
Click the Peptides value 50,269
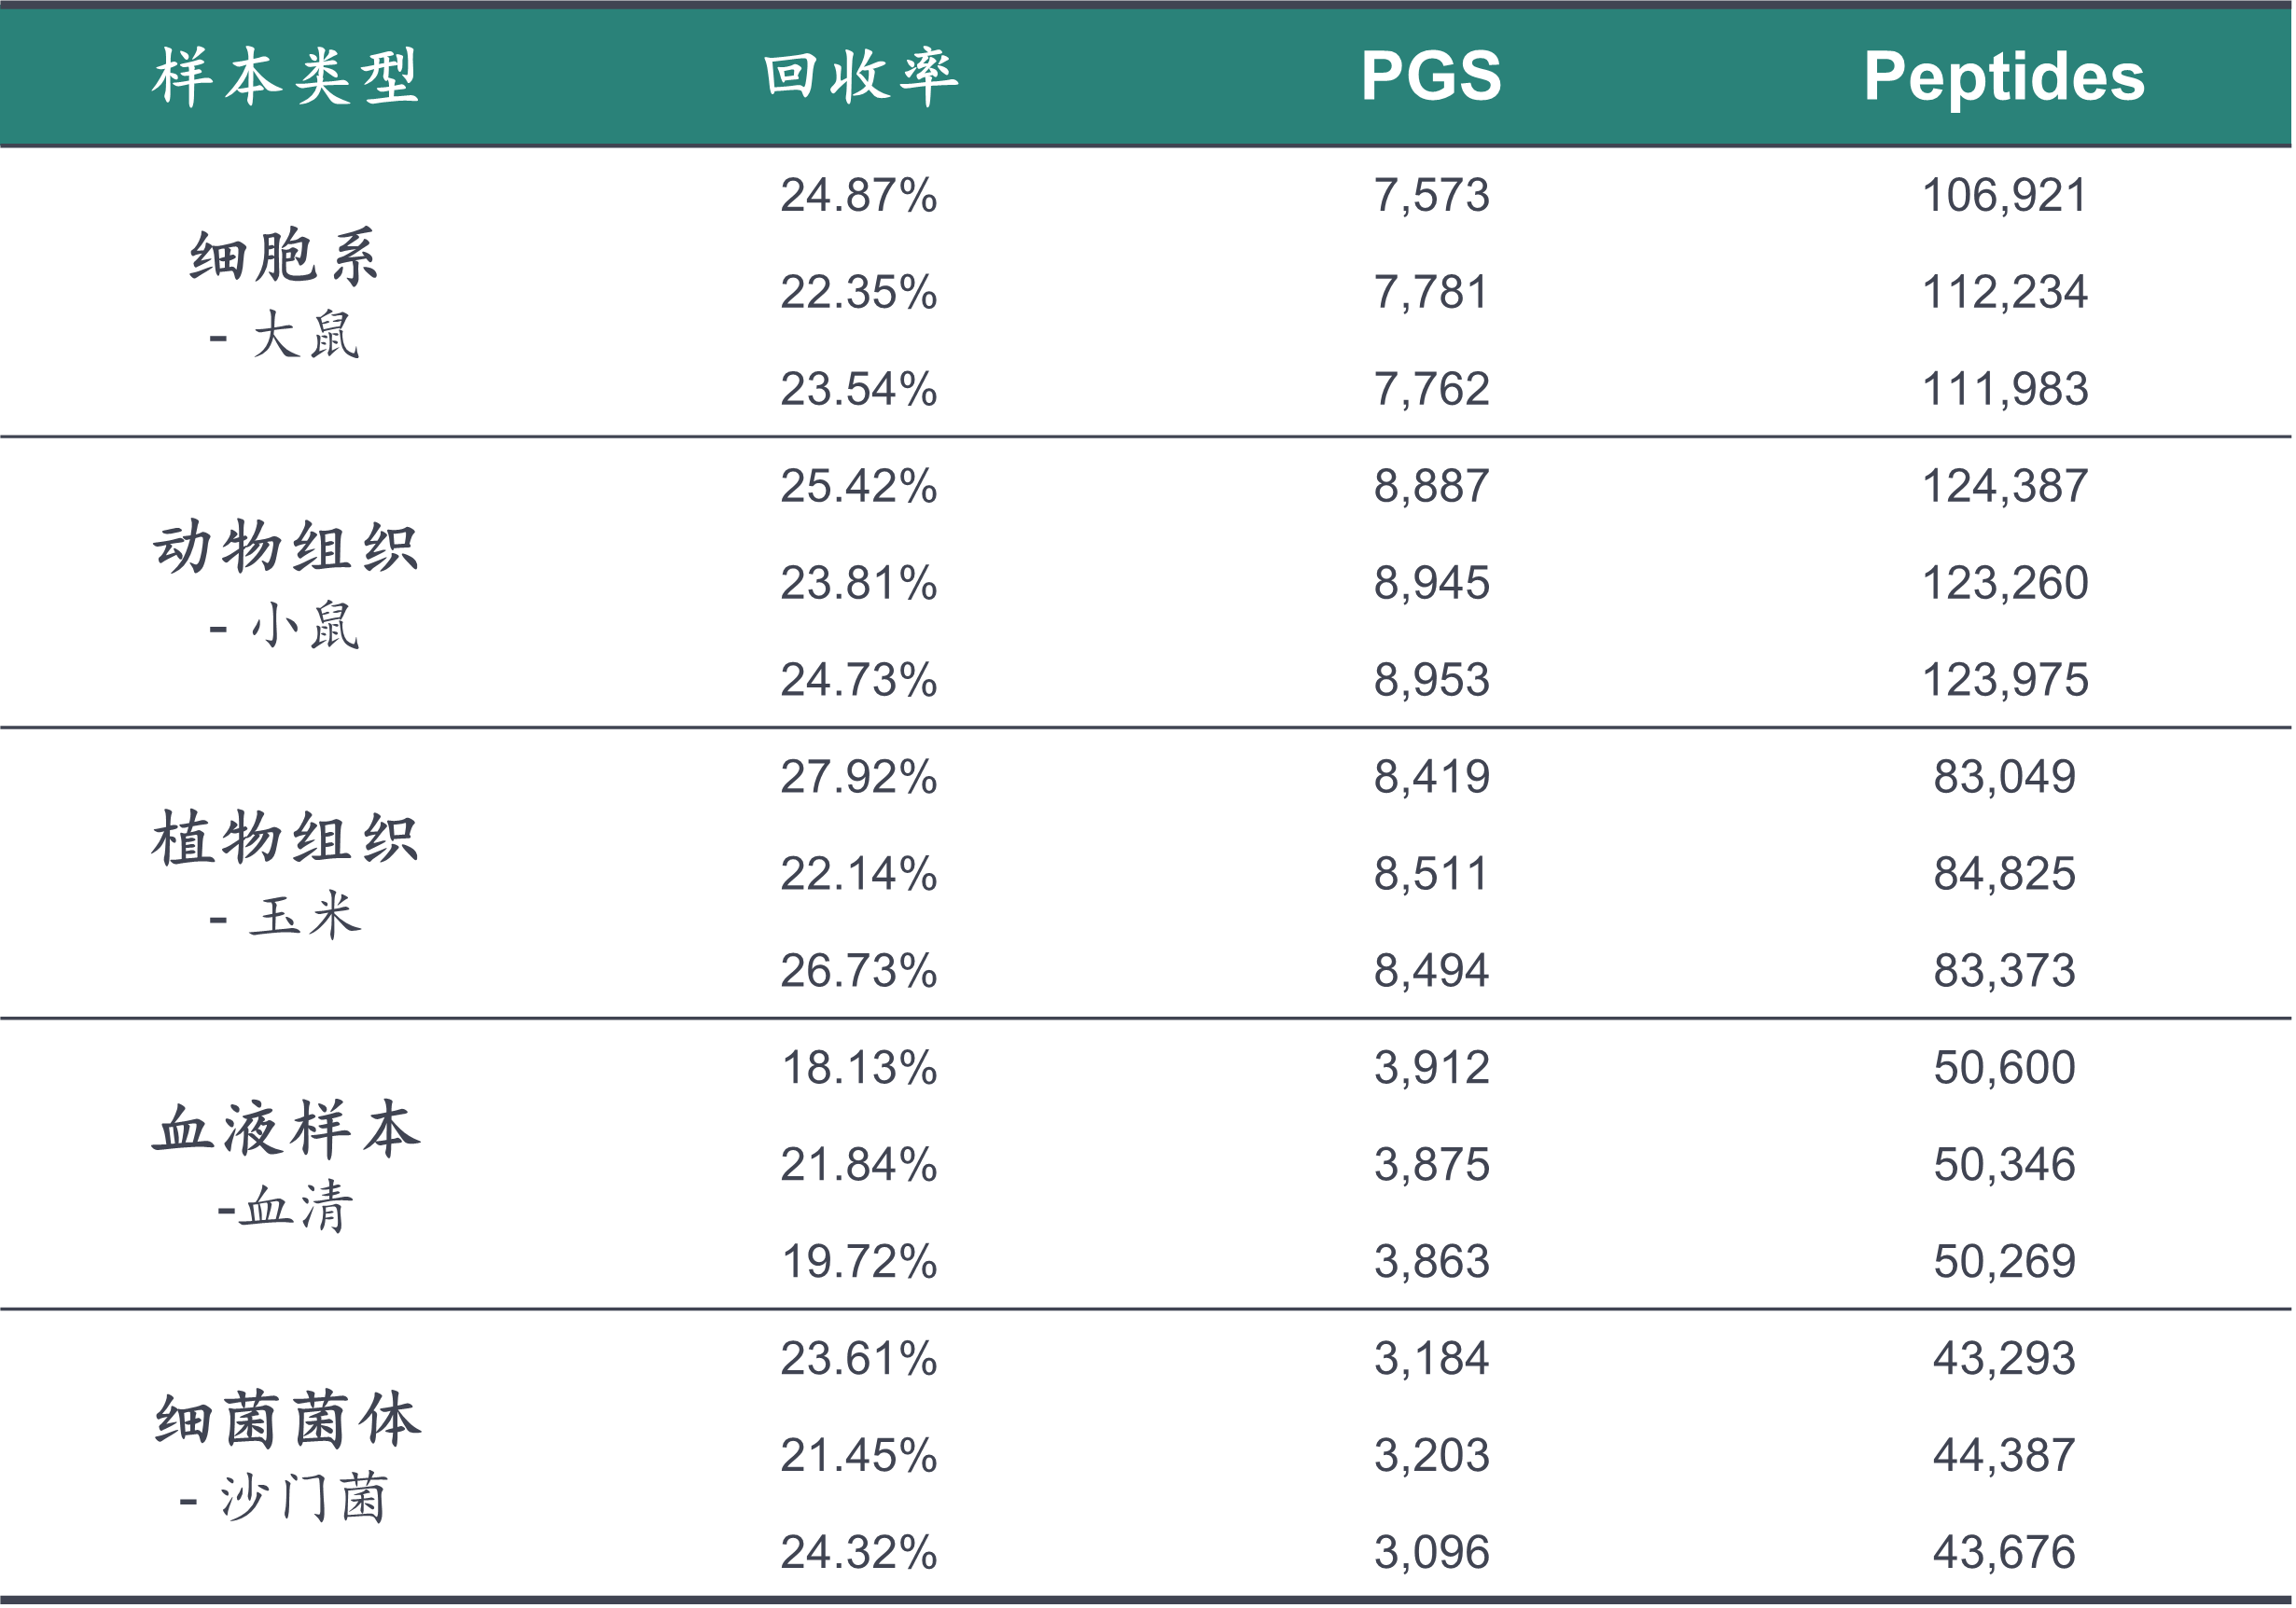coord(2004,1262)
